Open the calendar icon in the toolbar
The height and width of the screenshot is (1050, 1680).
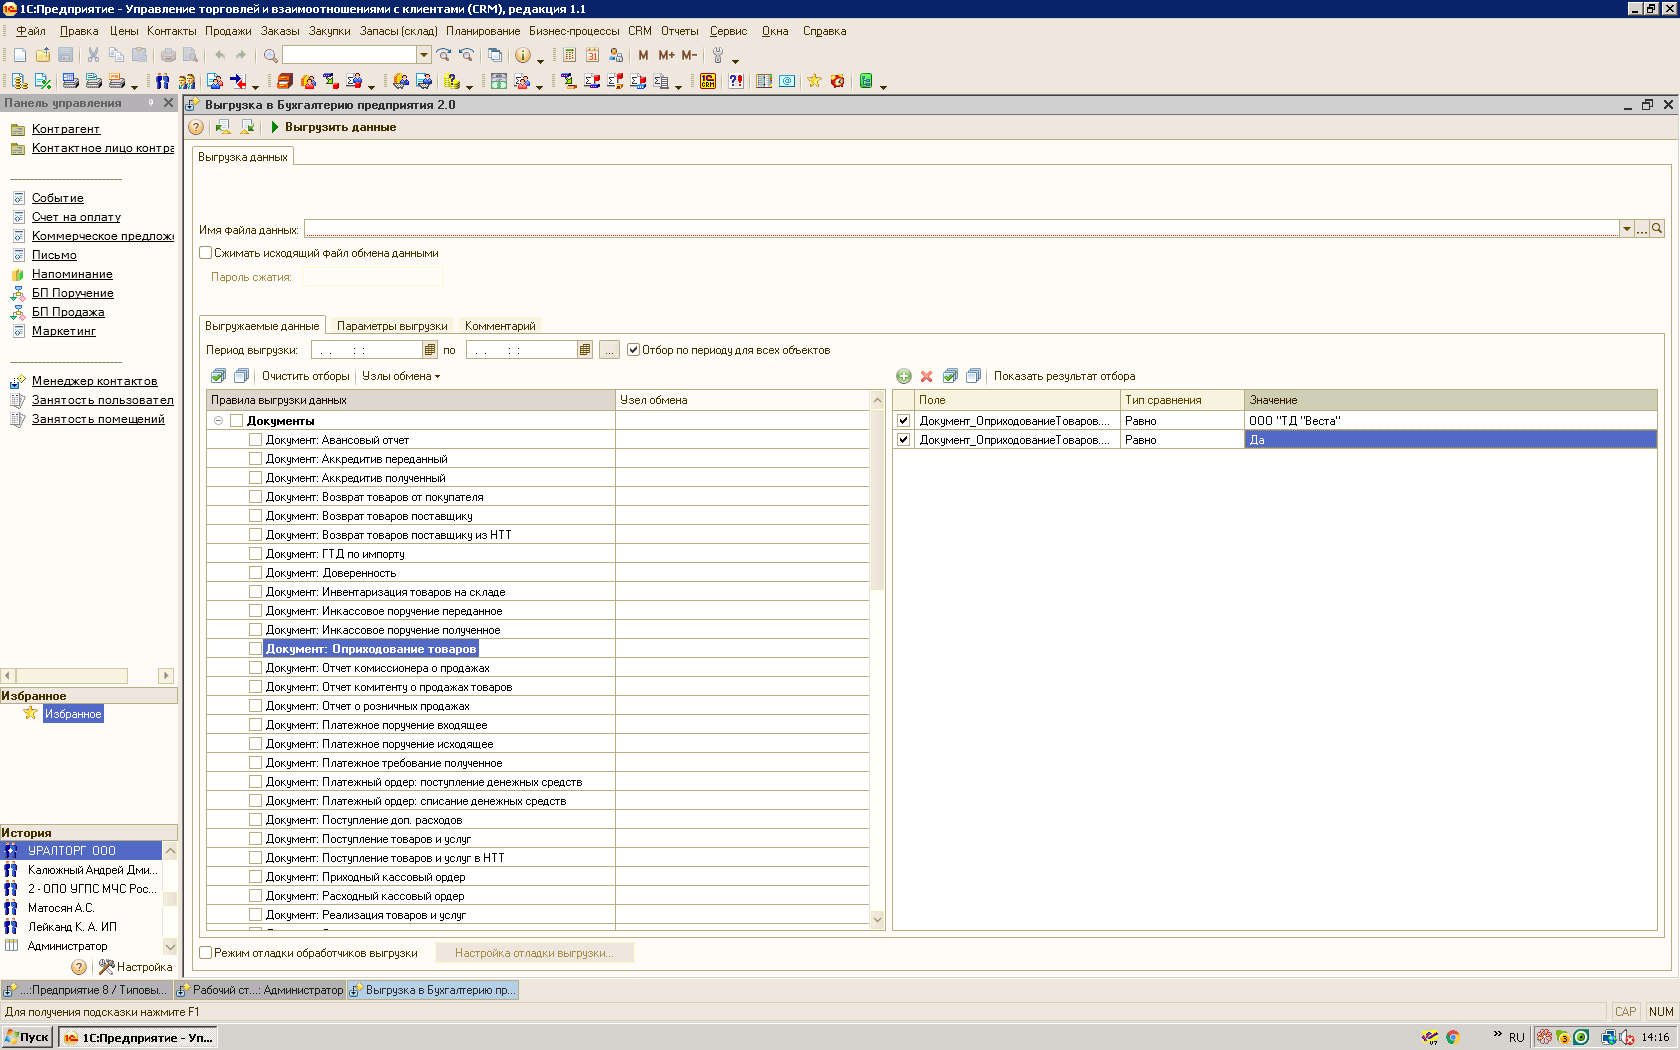[592, 55]
